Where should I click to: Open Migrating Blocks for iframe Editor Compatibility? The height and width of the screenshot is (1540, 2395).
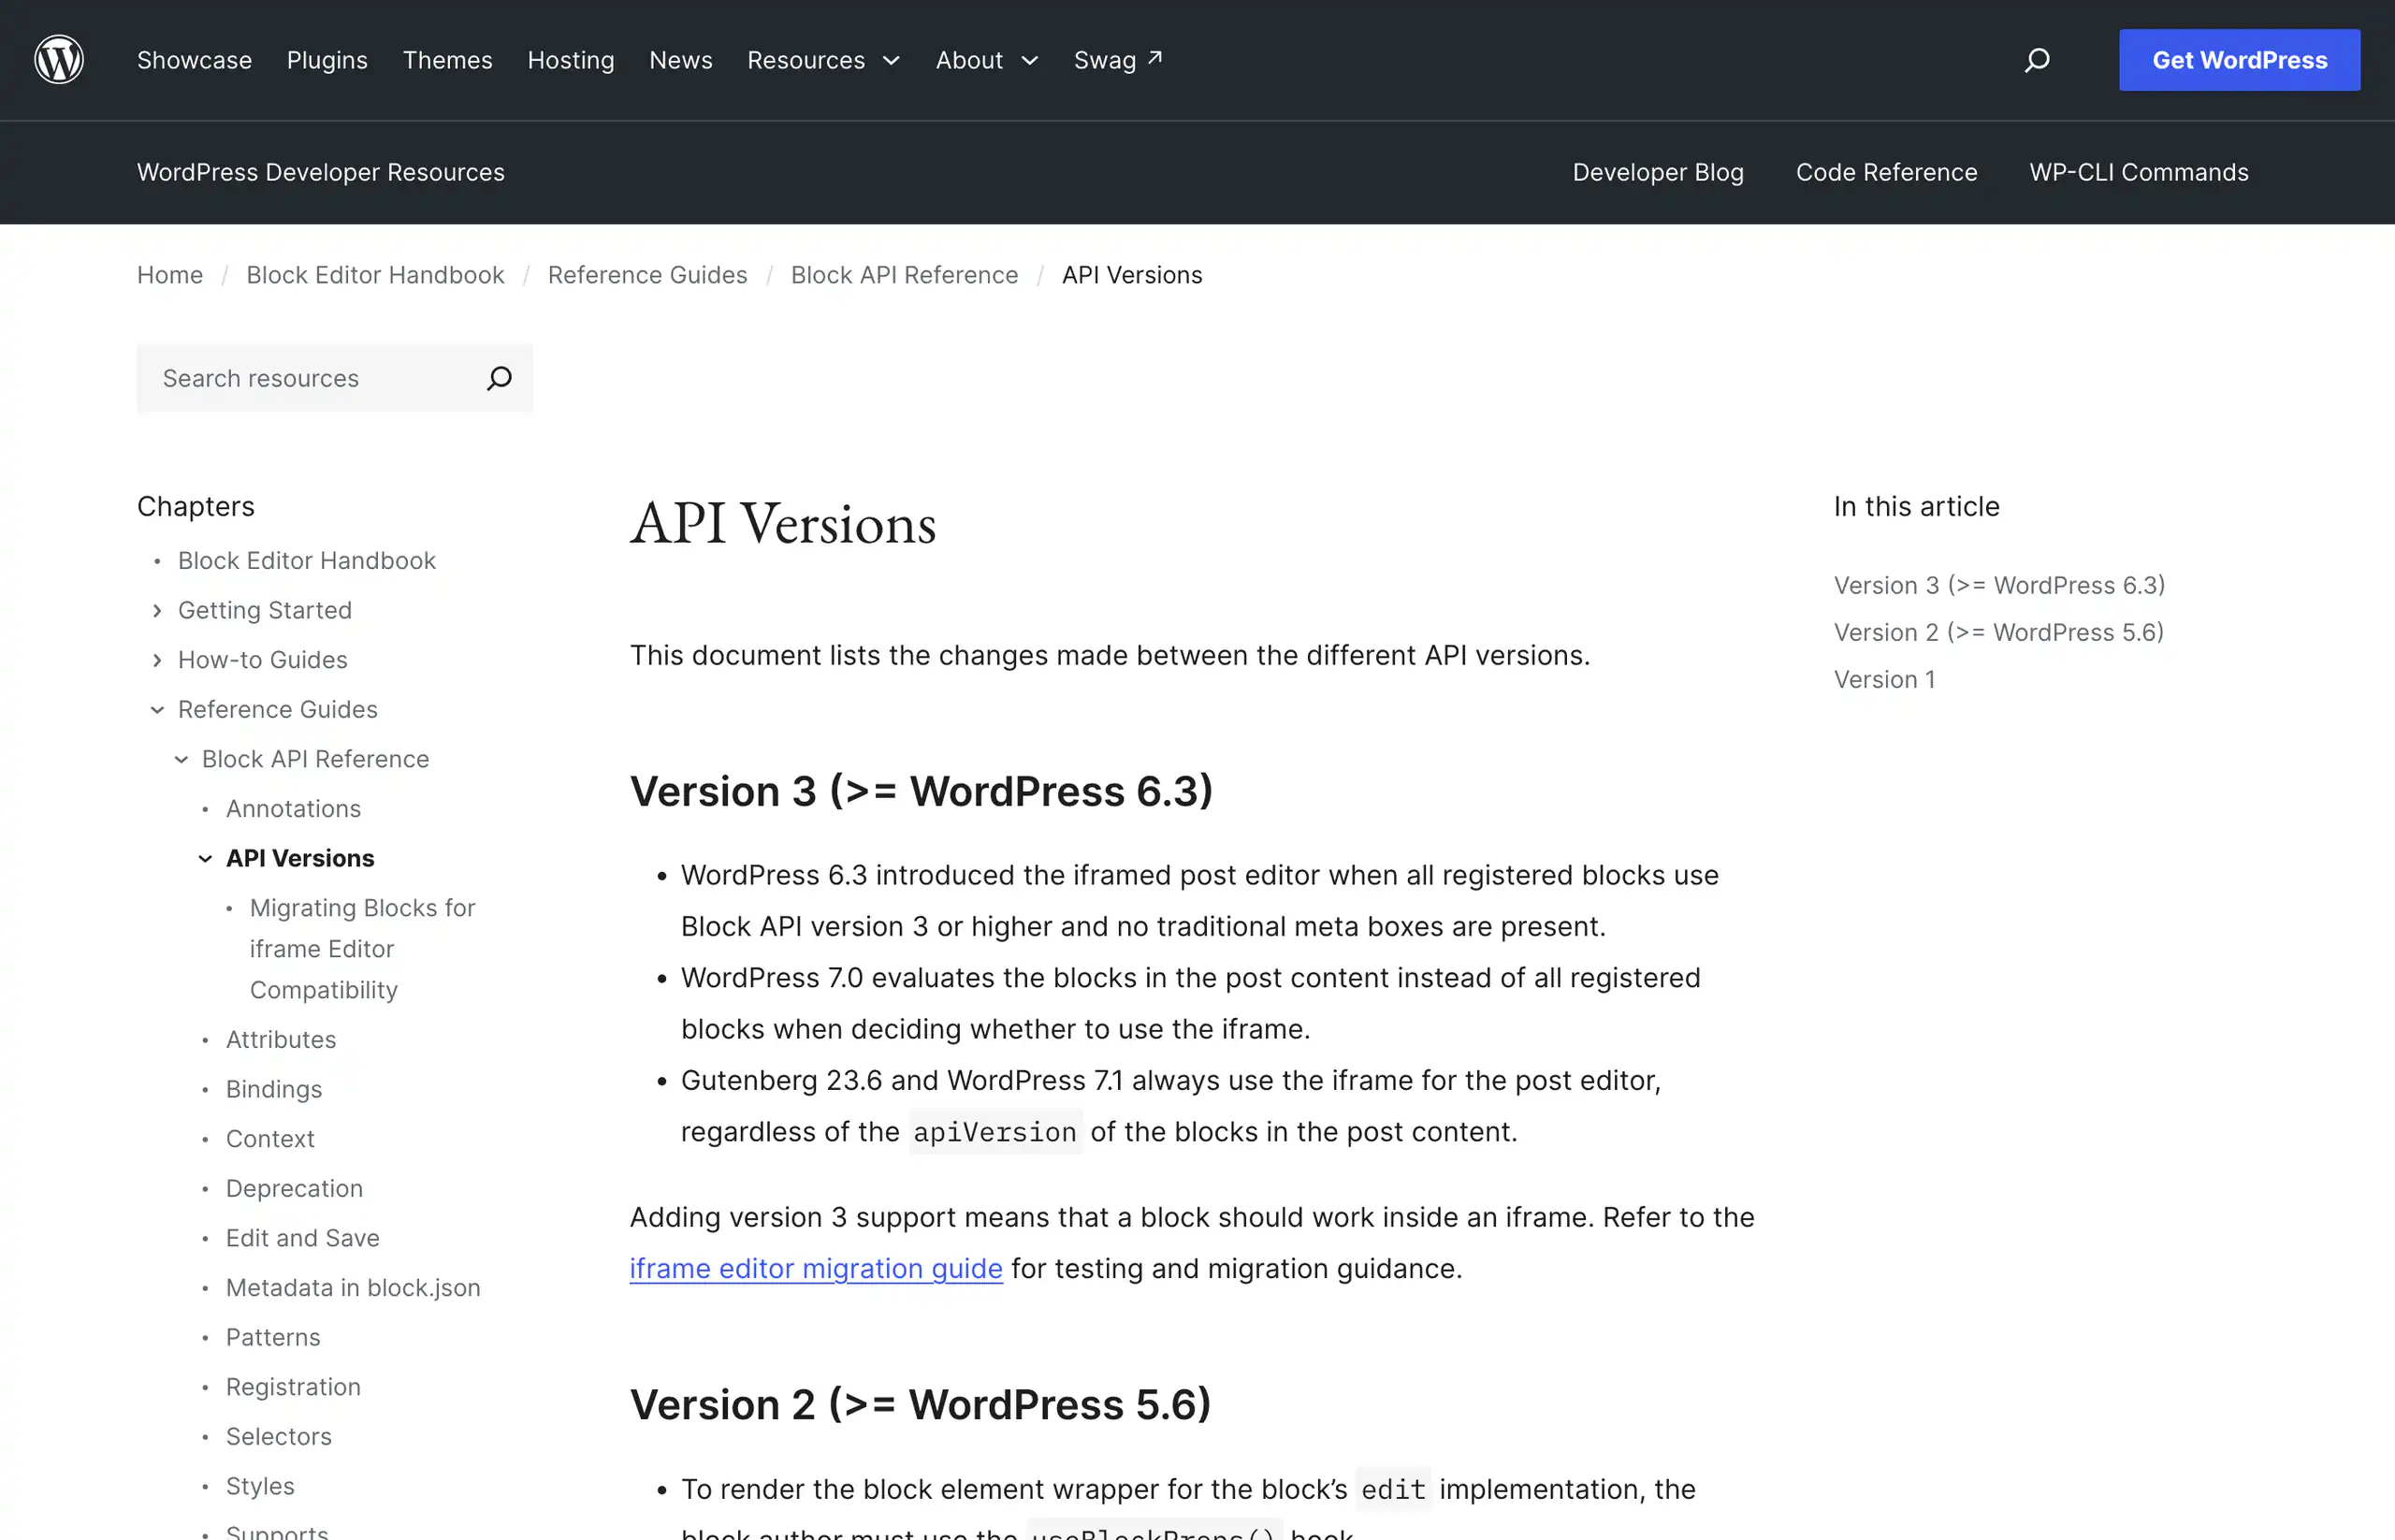[x=363, y=949]
